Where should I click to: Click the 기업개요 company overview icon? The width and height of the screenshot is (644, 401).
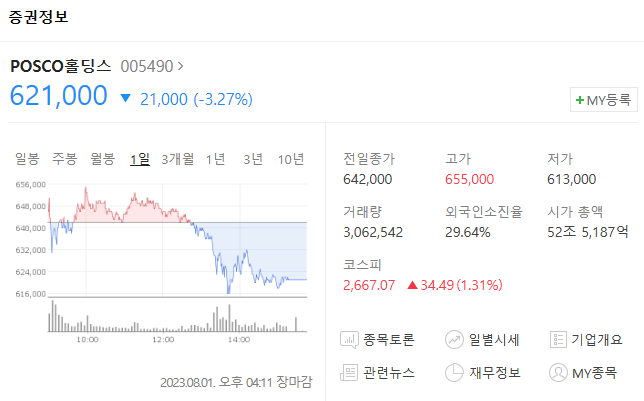(559, 340)
